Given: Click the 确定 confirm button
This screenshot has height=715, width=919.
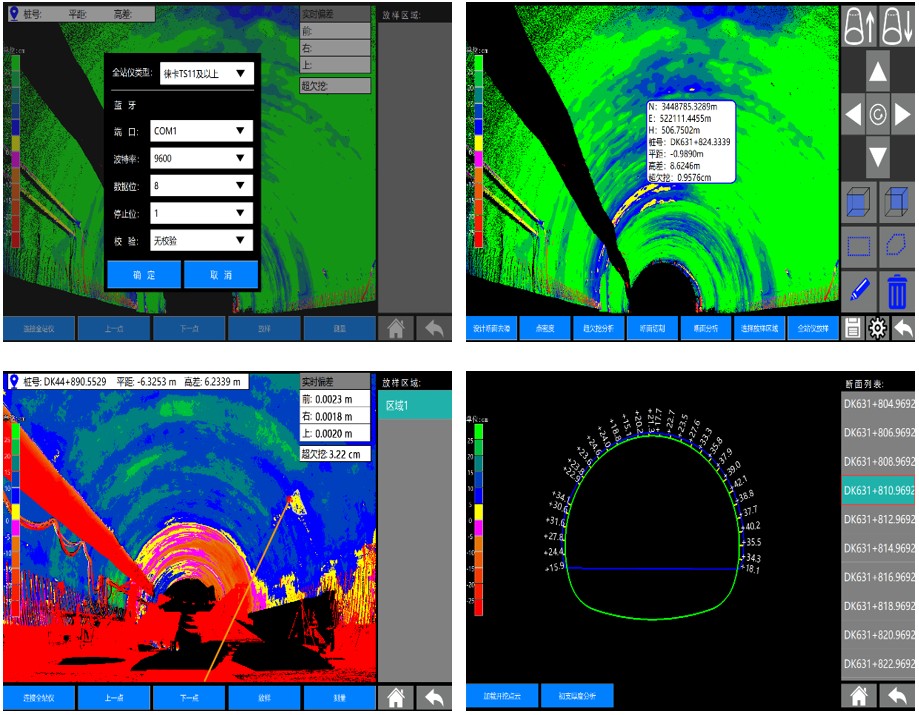Looking at the screenshot, I should [x=144, y=275].
